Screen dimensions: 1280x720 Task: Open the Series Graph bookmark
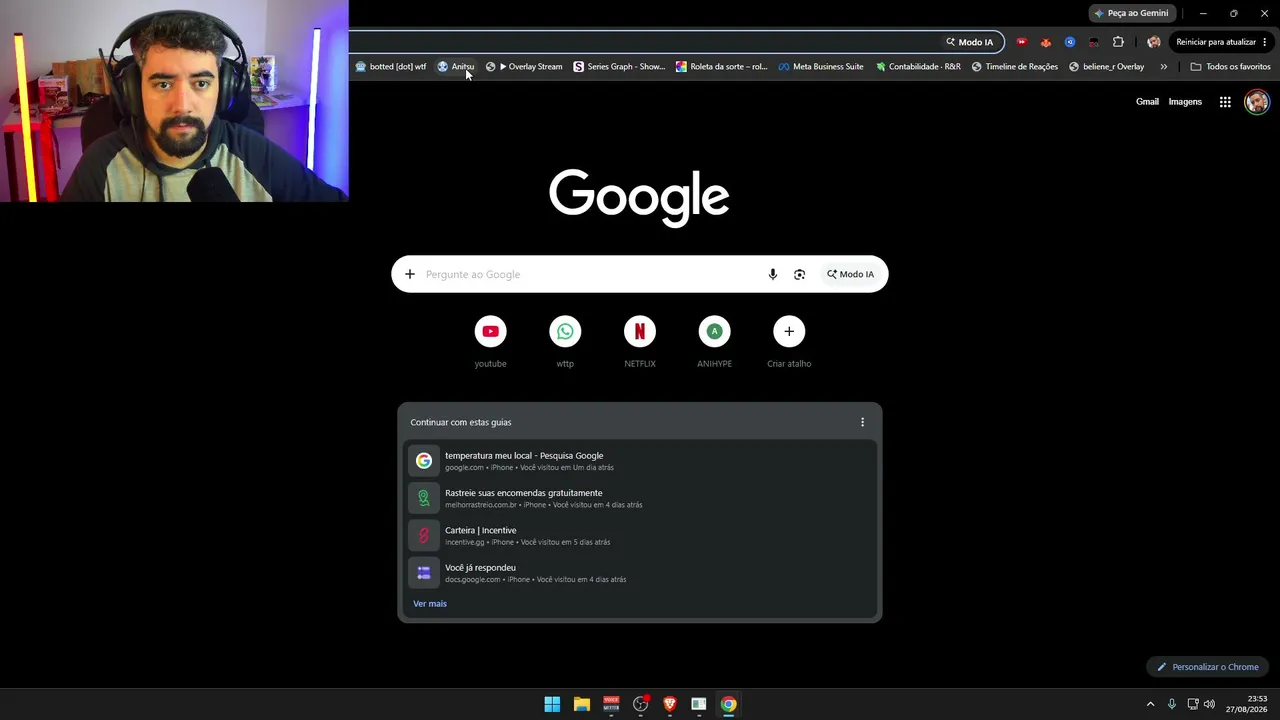[x=619, y=67]
